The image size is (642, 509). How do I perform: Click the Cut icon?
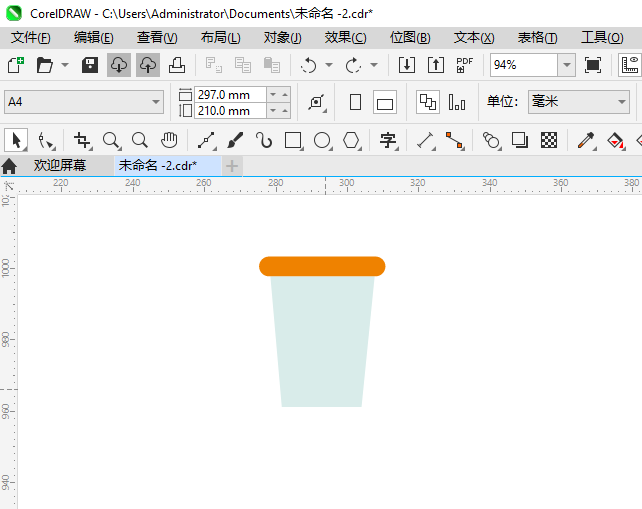[x=214, y=65]
